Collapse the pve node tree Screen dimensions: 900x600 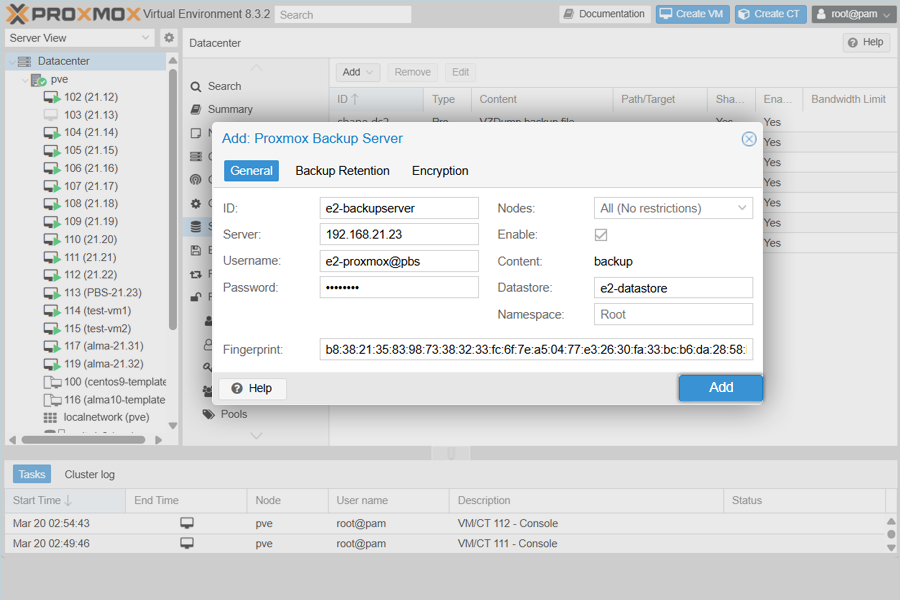click(25, 80)
